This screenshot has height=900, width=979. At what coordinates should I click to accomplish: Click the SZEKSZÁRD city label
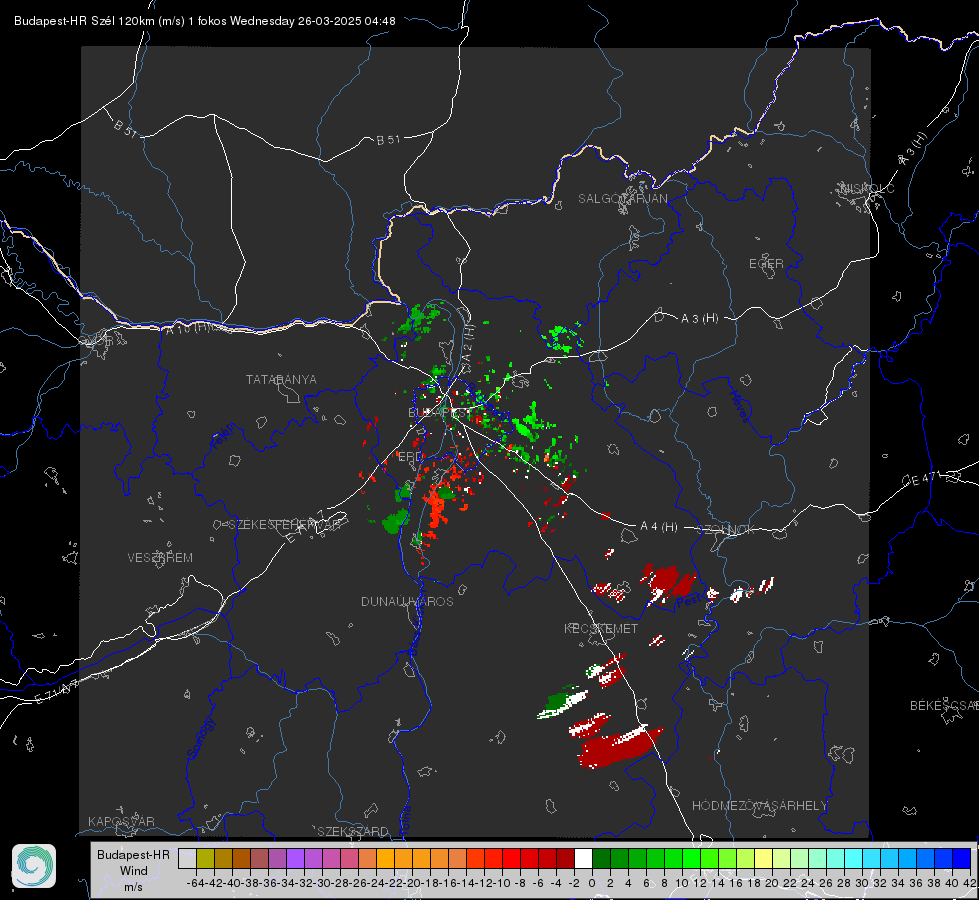[353, 831]
